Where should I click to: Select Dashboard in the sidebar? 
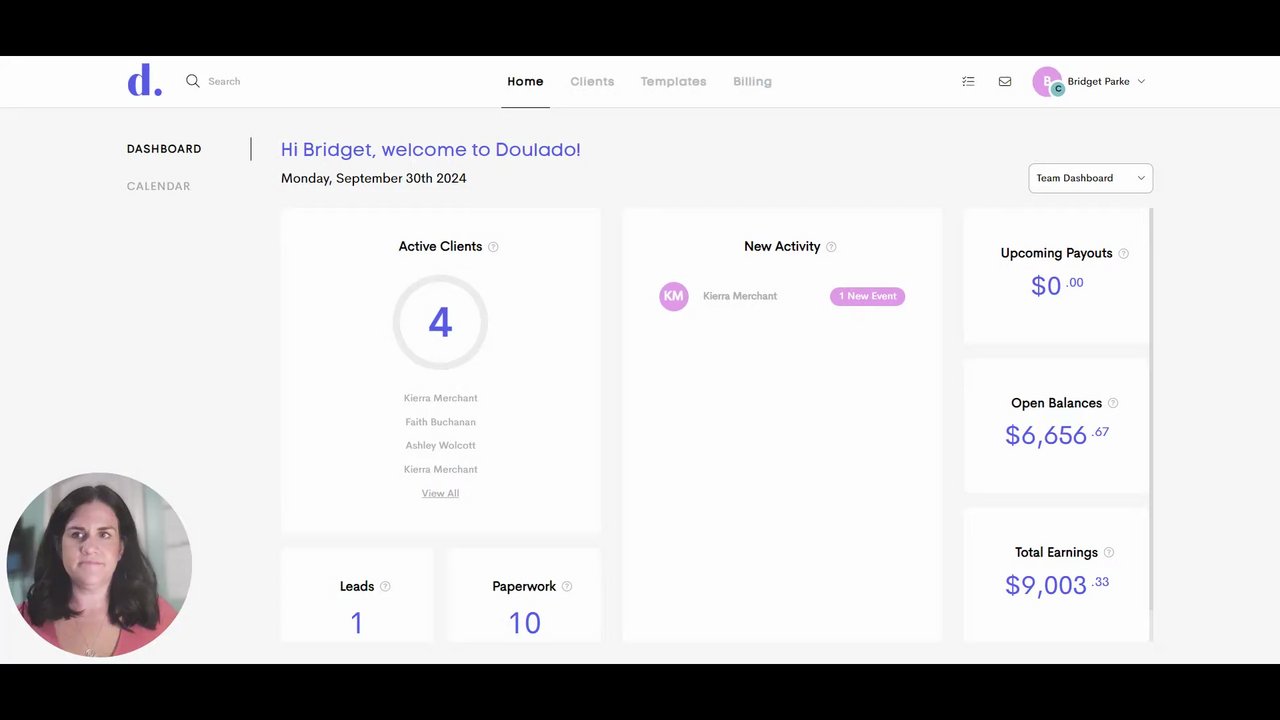(x=164, y=149)
